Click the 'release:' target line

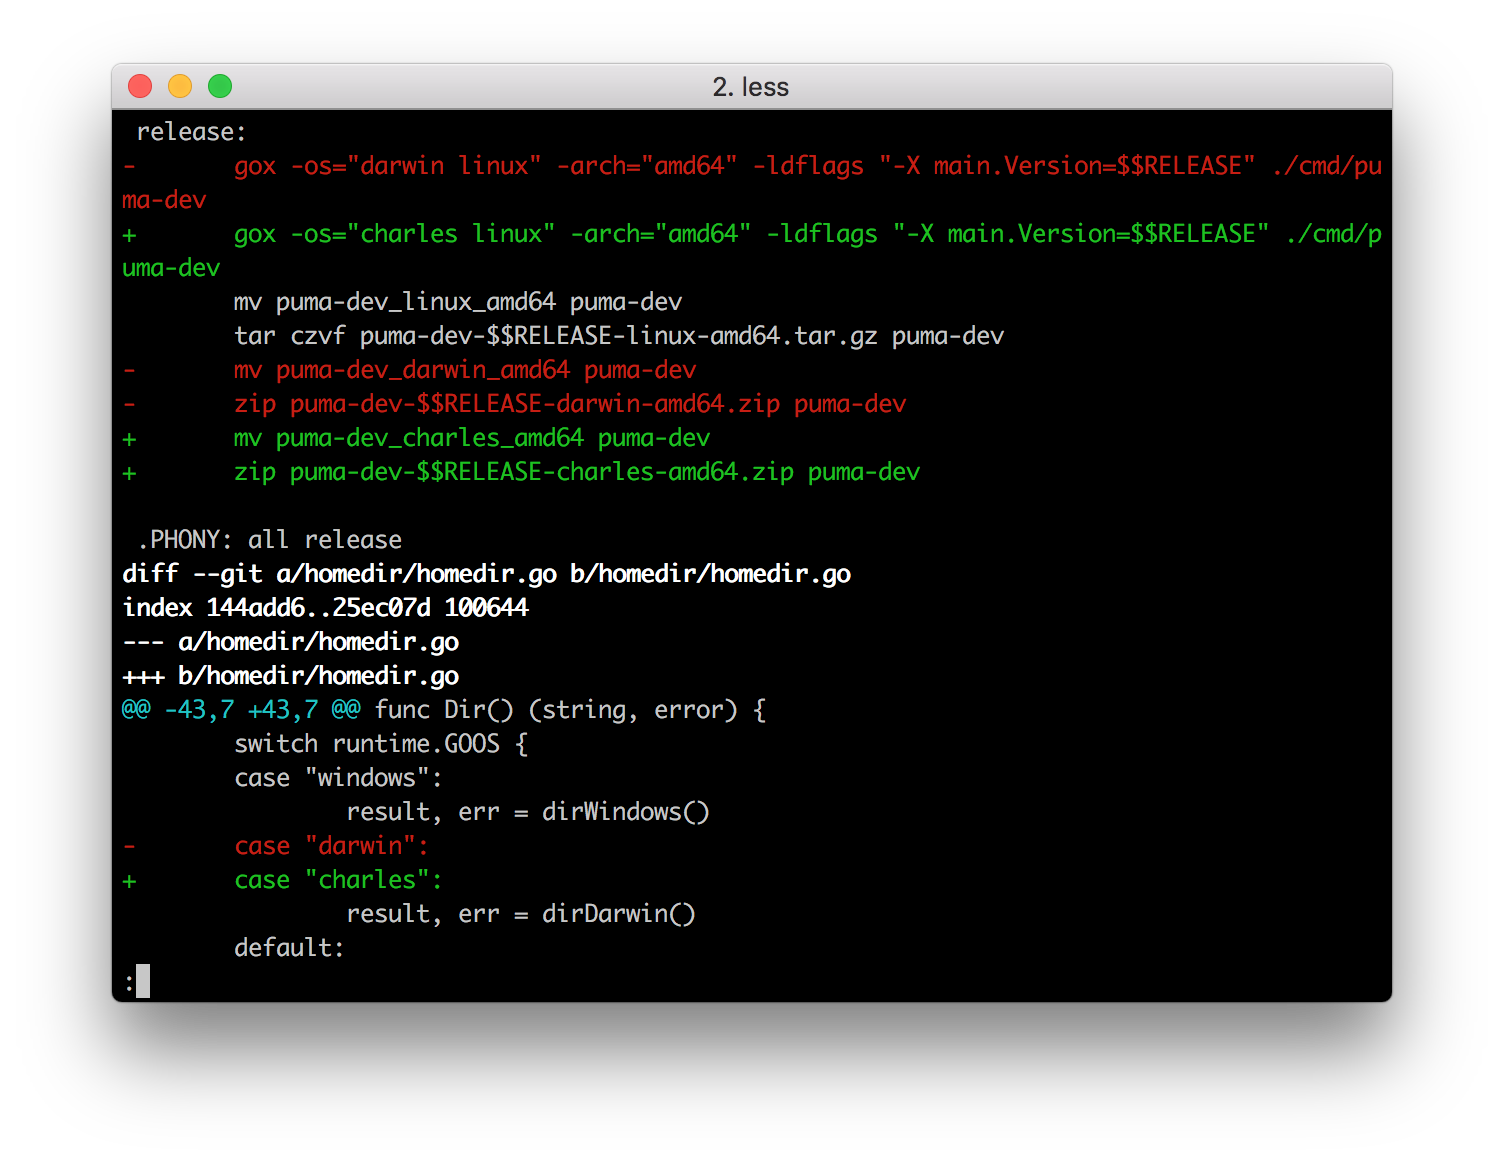point(191,132)
